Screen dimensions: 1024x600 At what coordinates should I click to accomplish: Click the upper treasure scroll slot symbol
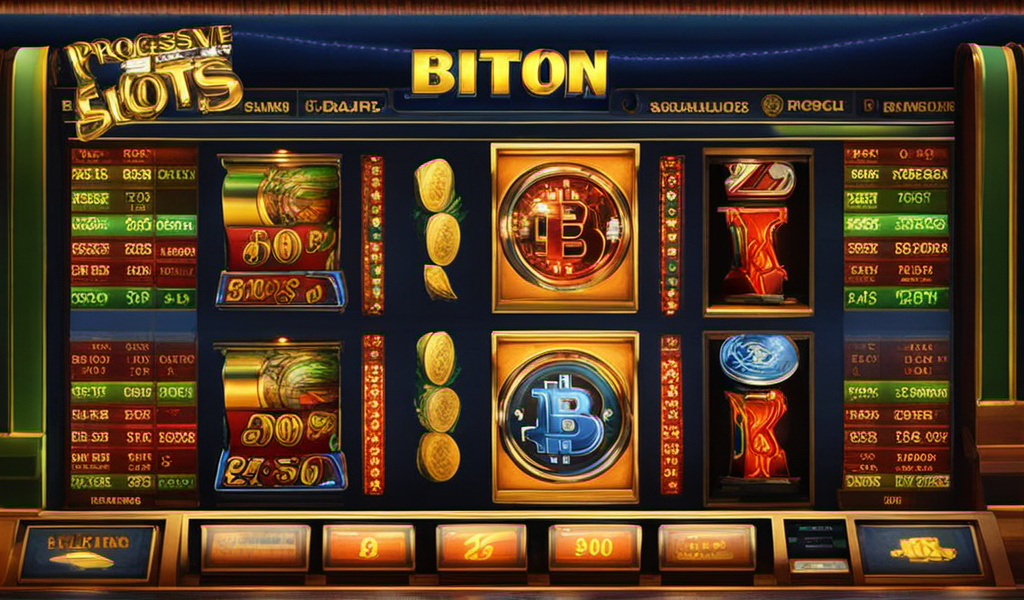click(x=281, y=232)
